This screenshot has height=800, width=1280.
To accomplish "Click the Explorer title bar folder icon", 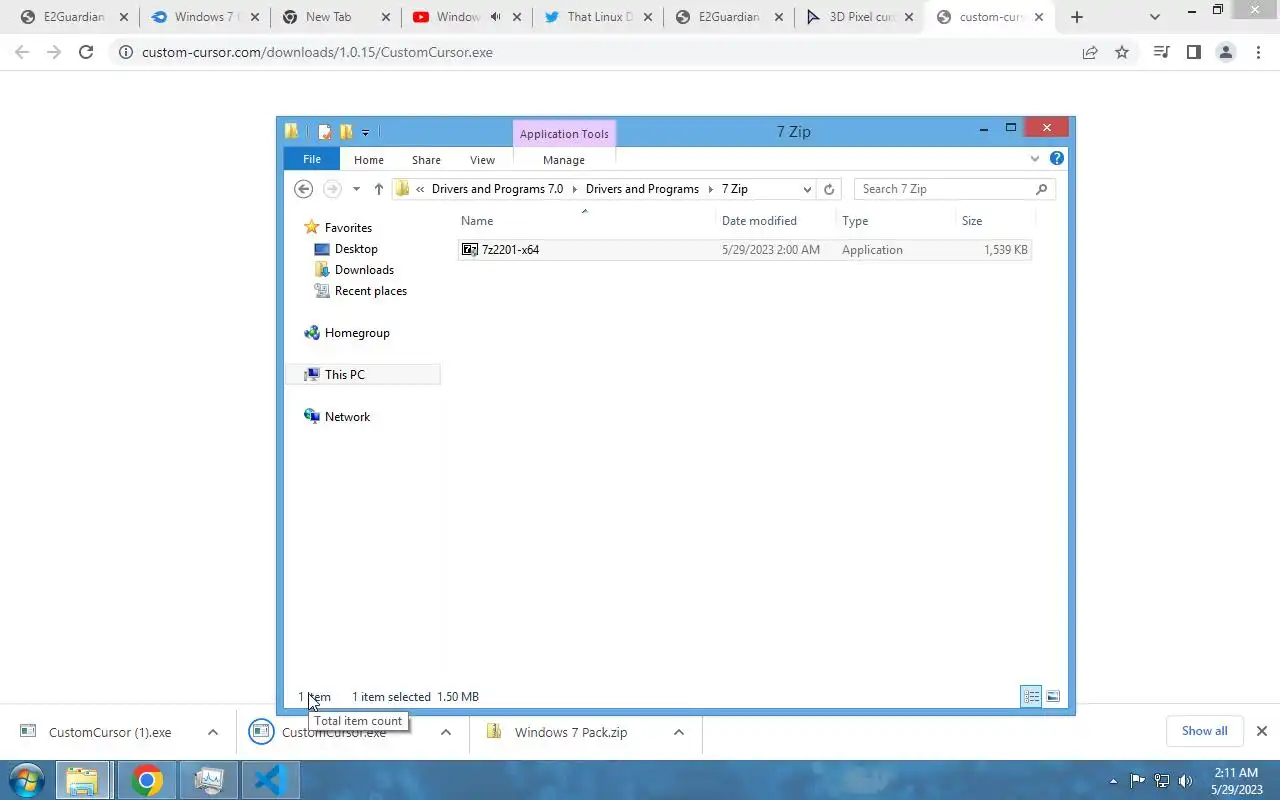I will click(x=292, y=131).
